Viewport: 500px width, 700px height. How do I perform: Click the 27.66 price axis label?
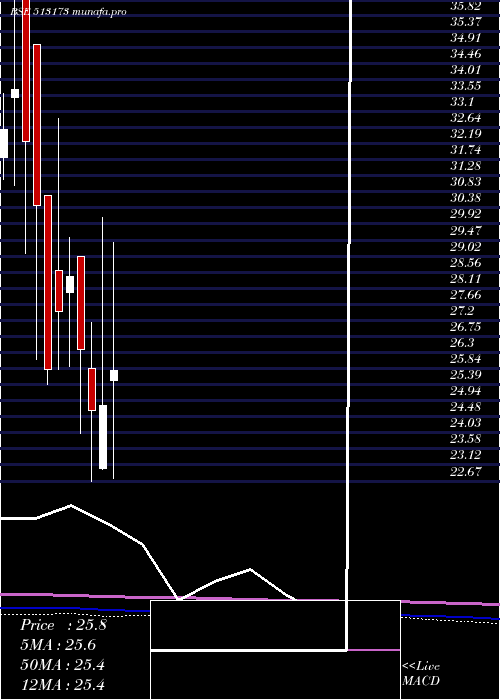(466, 295)
